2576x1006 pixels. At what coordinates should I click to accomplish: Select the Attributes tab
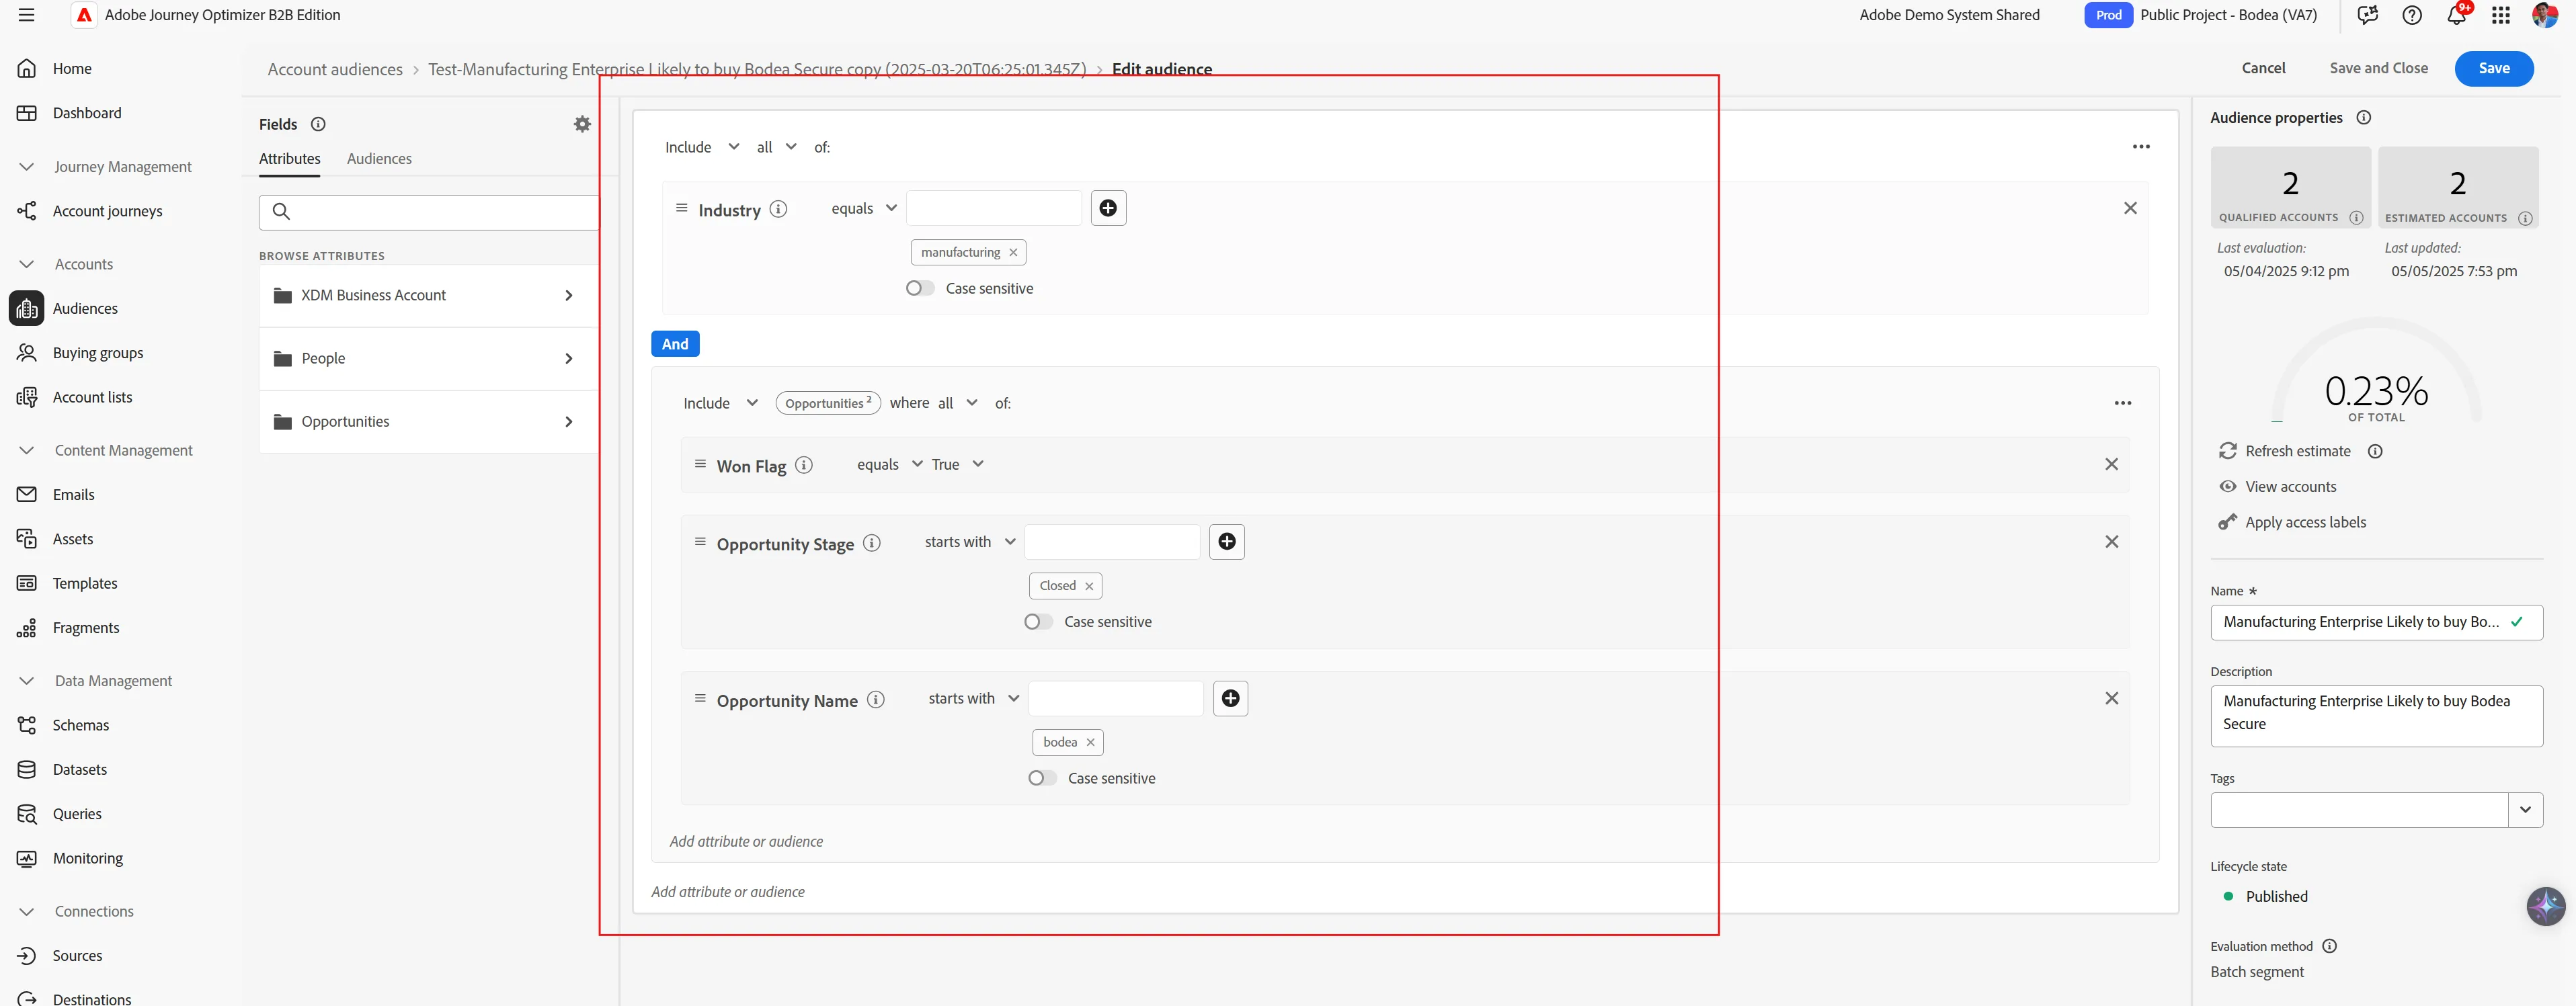pyautogui.click(x=290, y=159)
